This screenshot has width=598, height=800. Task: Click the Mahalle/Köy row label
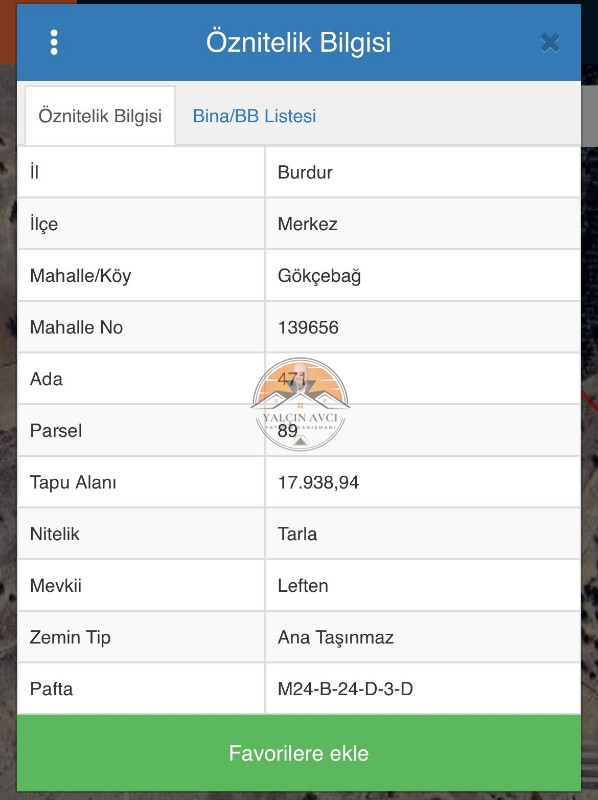pyautogui.click(x=80, y=276)
